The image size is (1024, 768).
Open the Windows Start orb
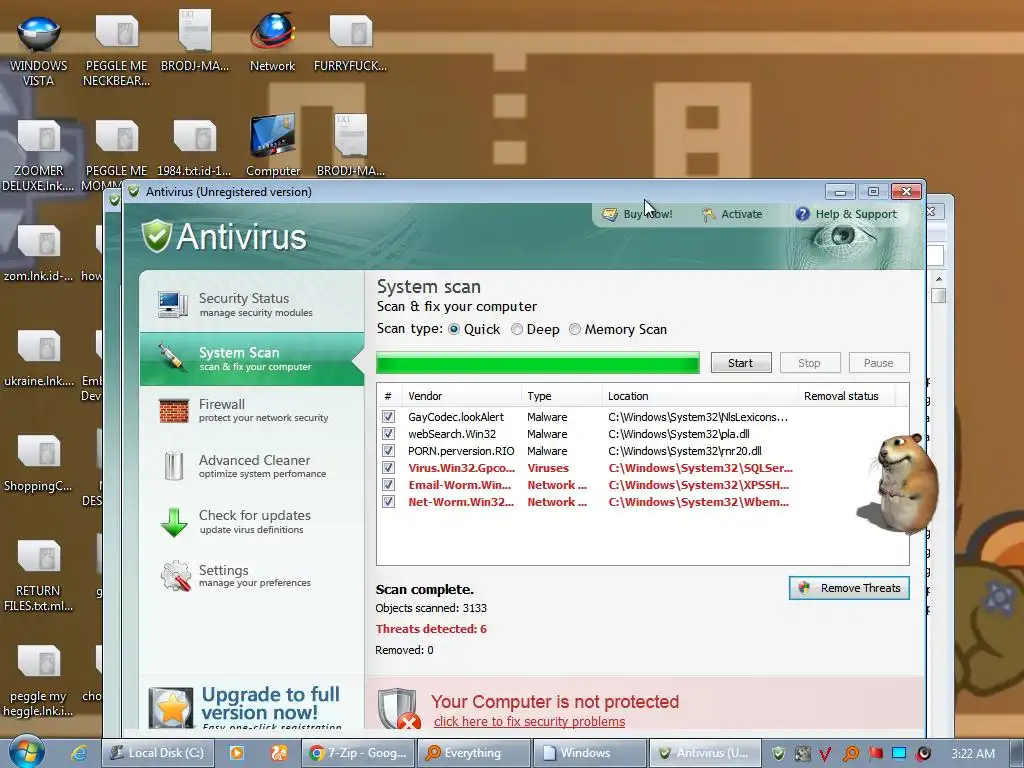coord(27,751)
